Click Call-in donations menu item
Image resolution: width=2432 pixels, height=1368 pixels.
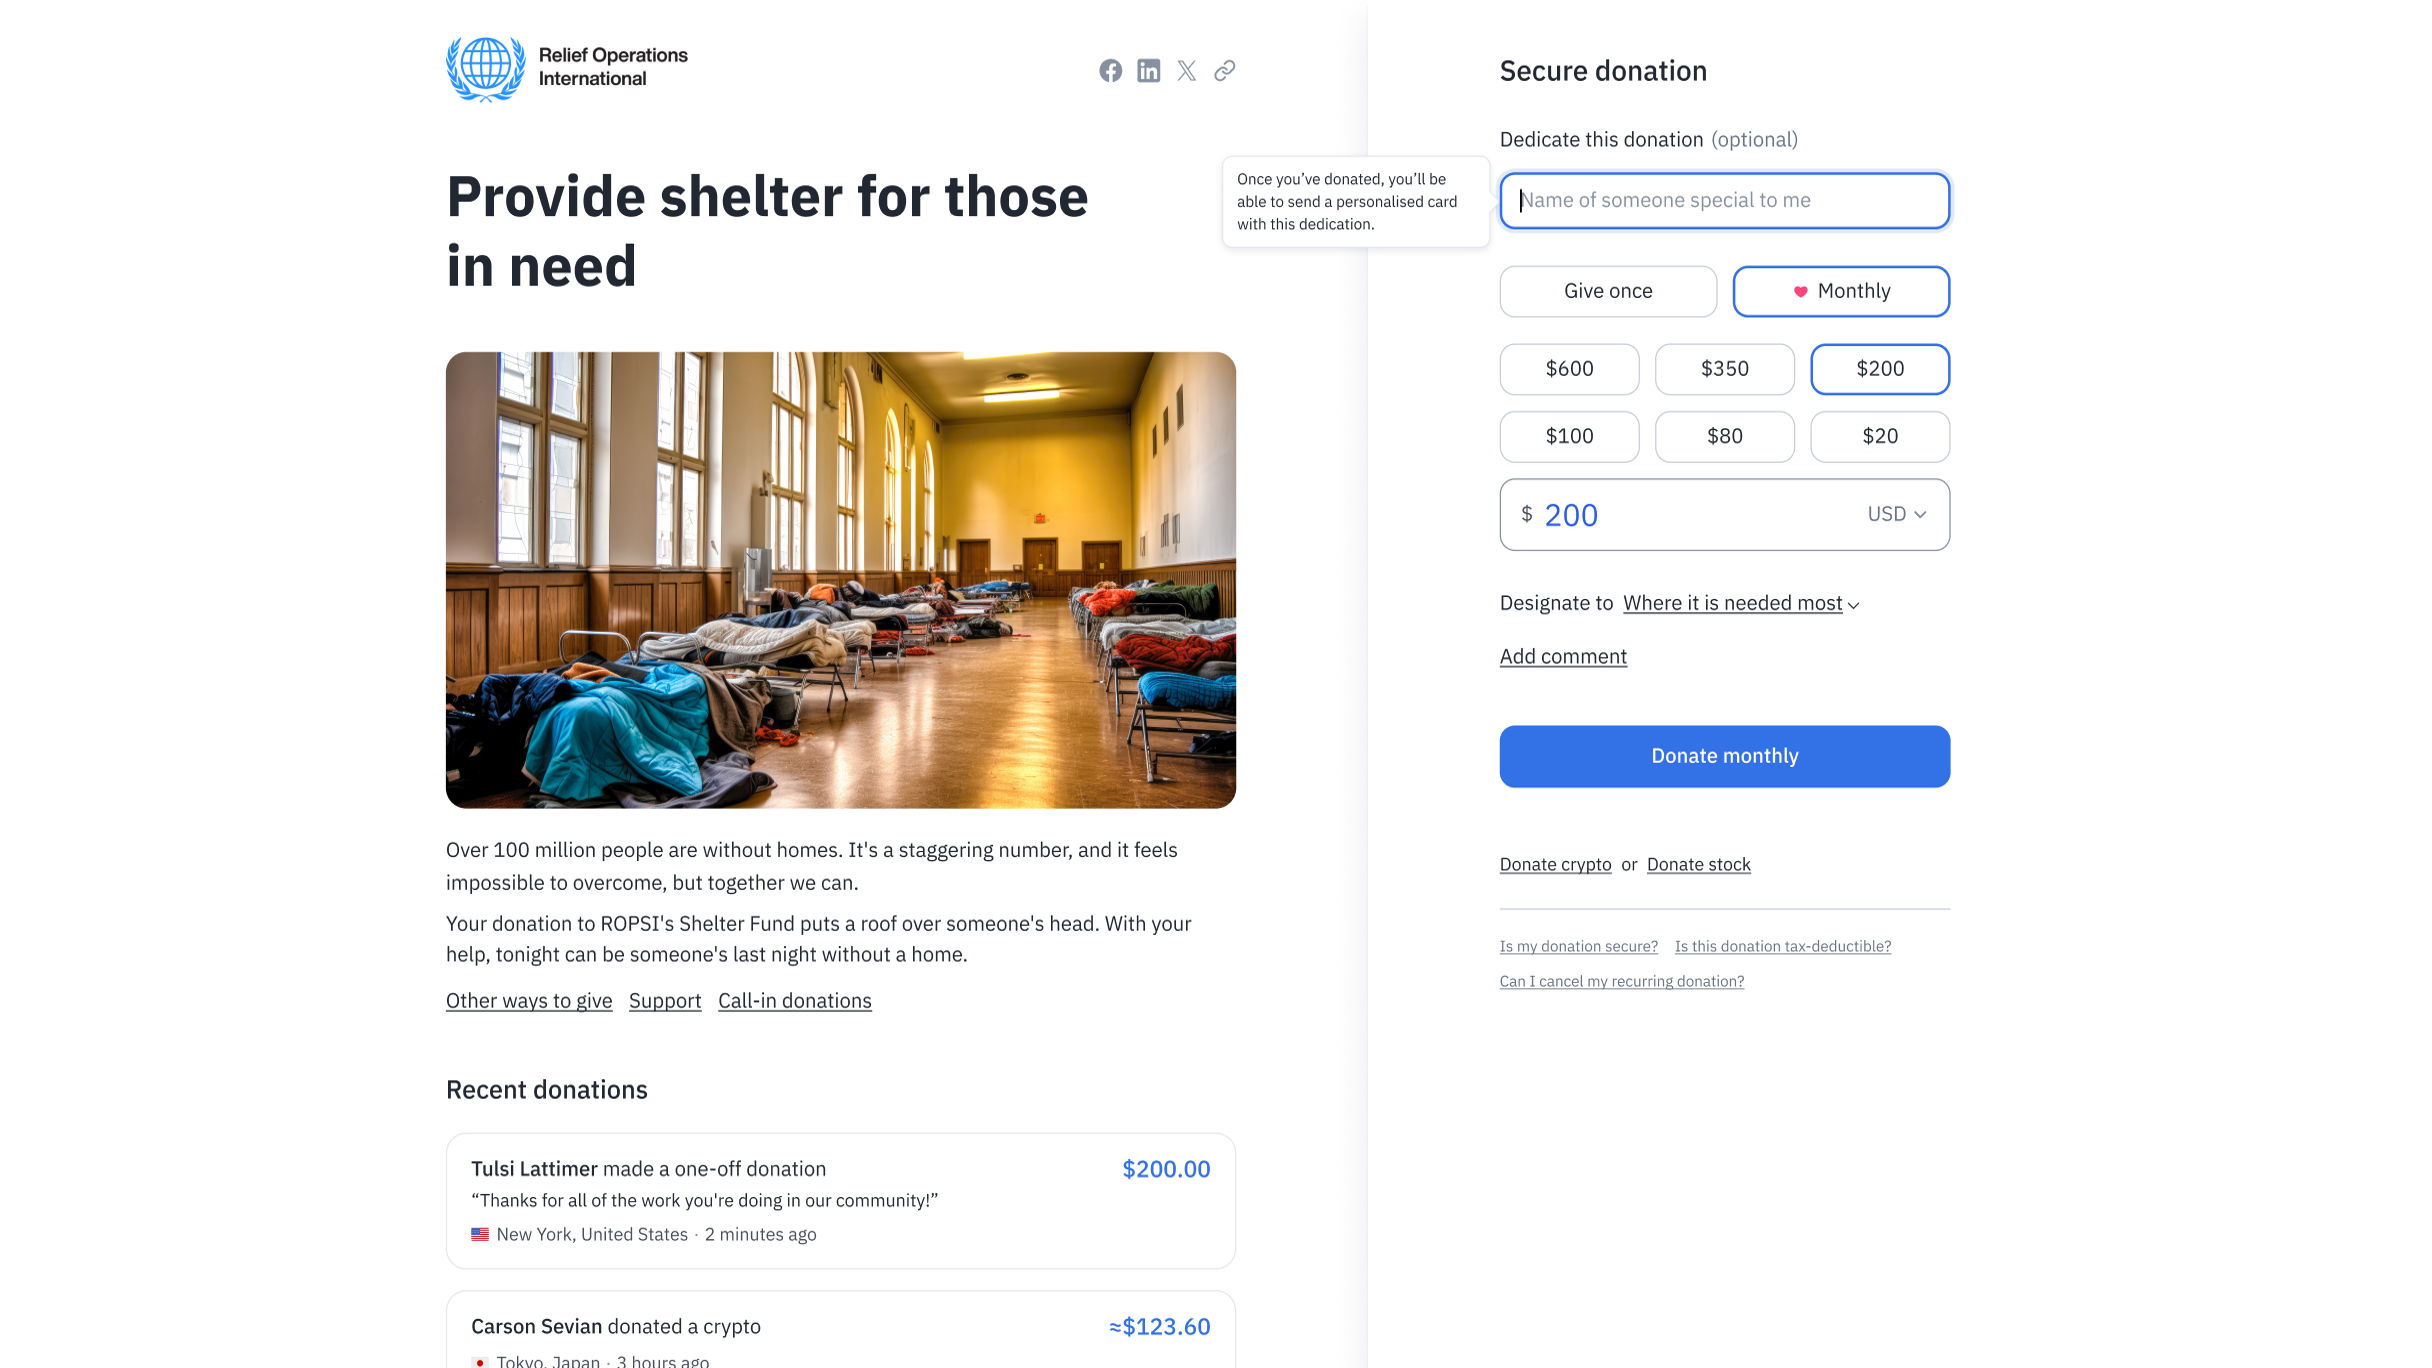click(793, 1001)
